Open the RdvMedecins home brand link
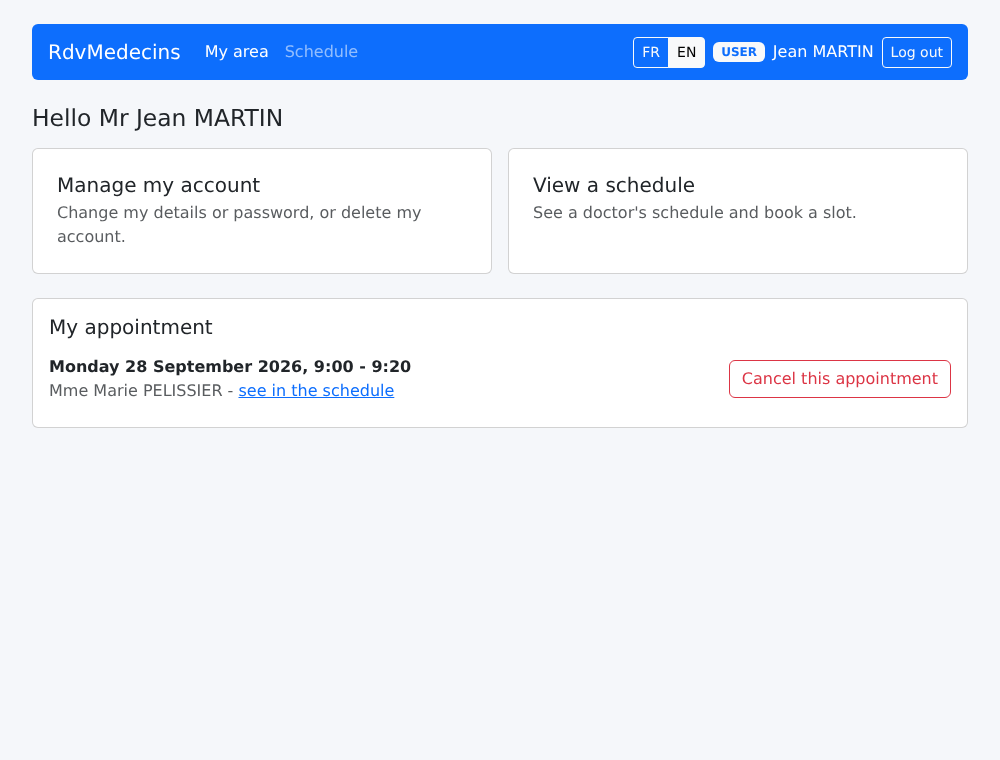Viewport: 1000px width, 760px height. coord(114,52)
